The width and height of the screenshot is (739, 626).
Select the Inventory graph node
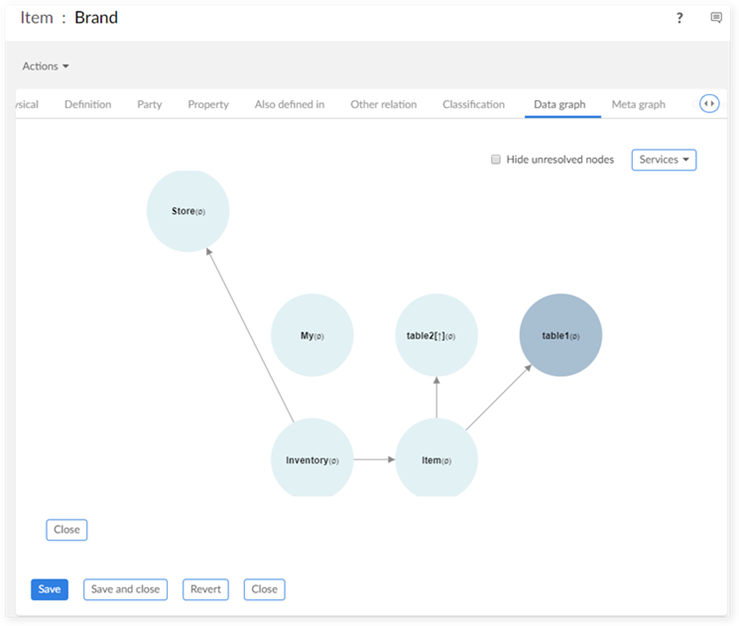(312, 460)
